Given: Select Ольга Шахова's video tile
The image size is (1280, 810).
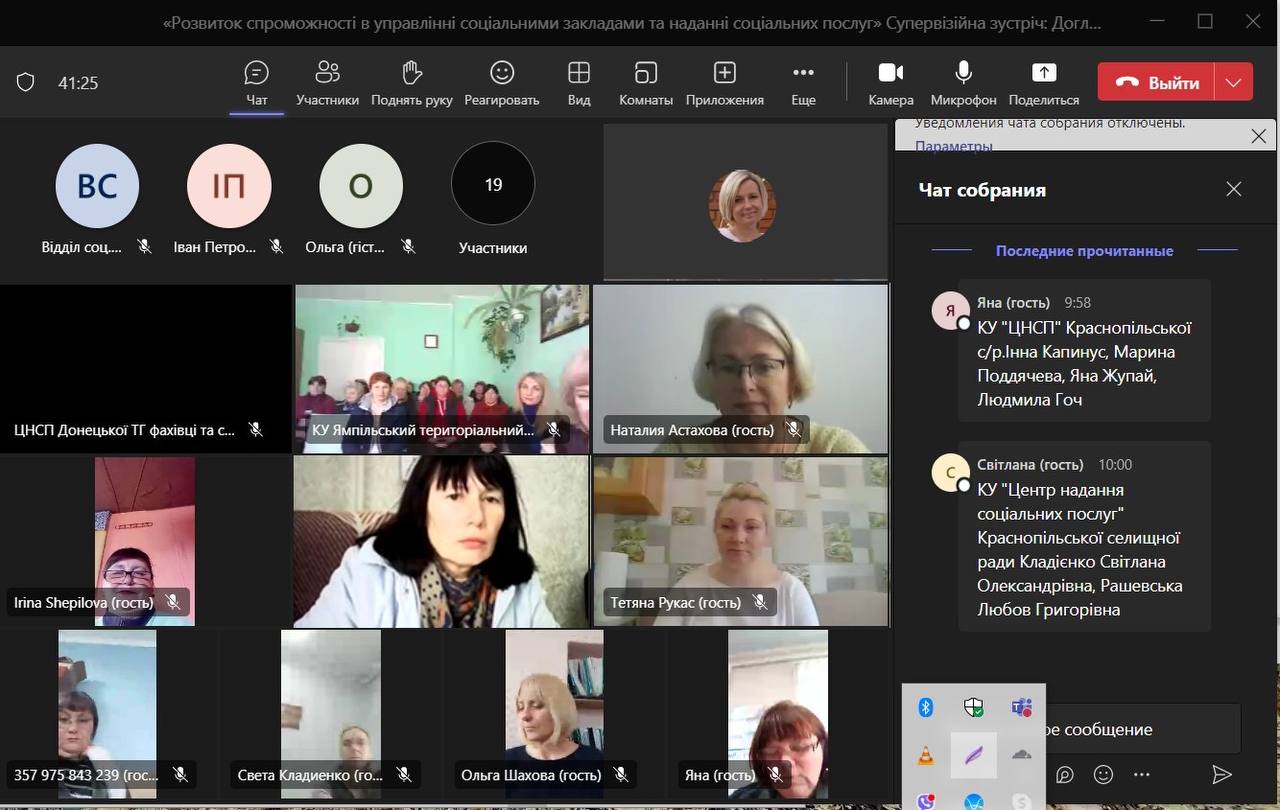Looking at the screenshot, I should click(554, 714).
